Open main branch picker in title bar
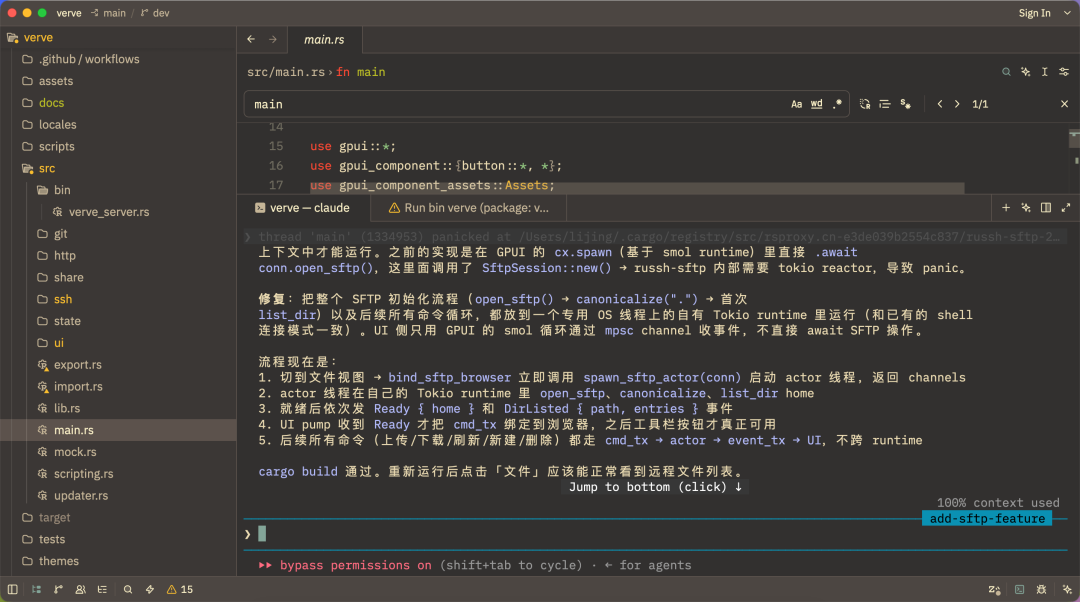The image size is (1080, 602). coord(108,13)
